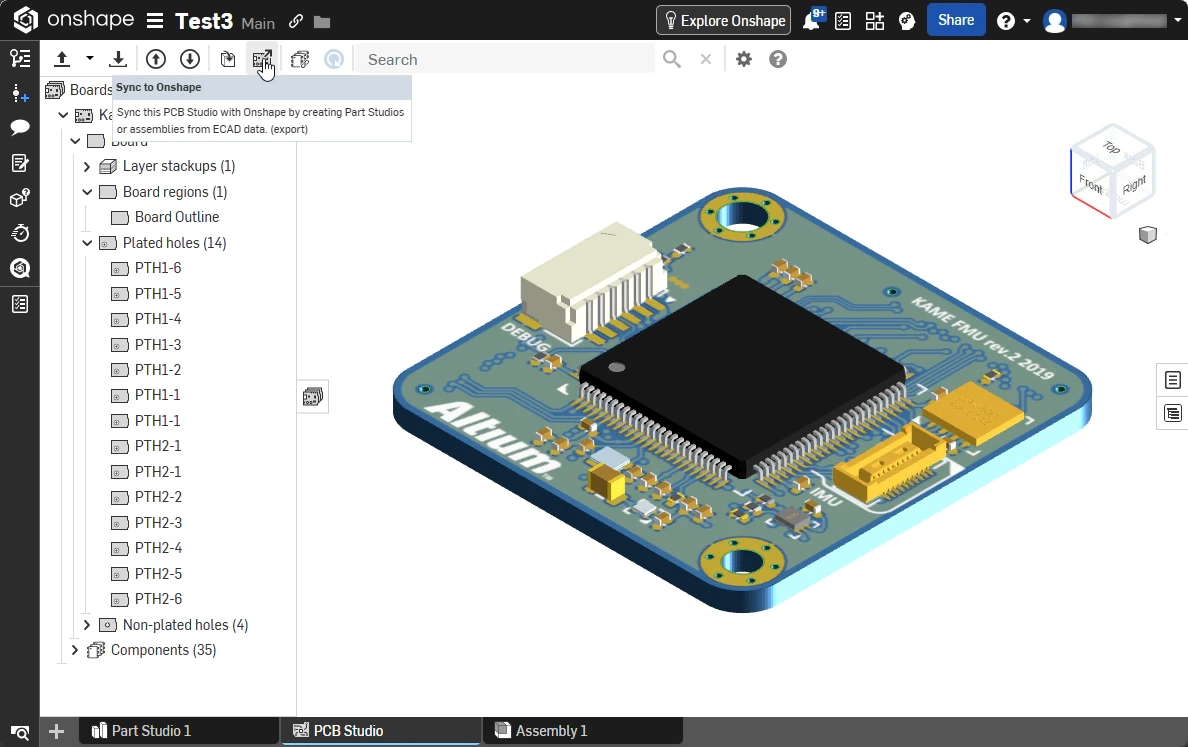The height and width of the screenshot is (747, 1188).
Task: Open the BOM table sidebar icon
Action: point(20,304)
